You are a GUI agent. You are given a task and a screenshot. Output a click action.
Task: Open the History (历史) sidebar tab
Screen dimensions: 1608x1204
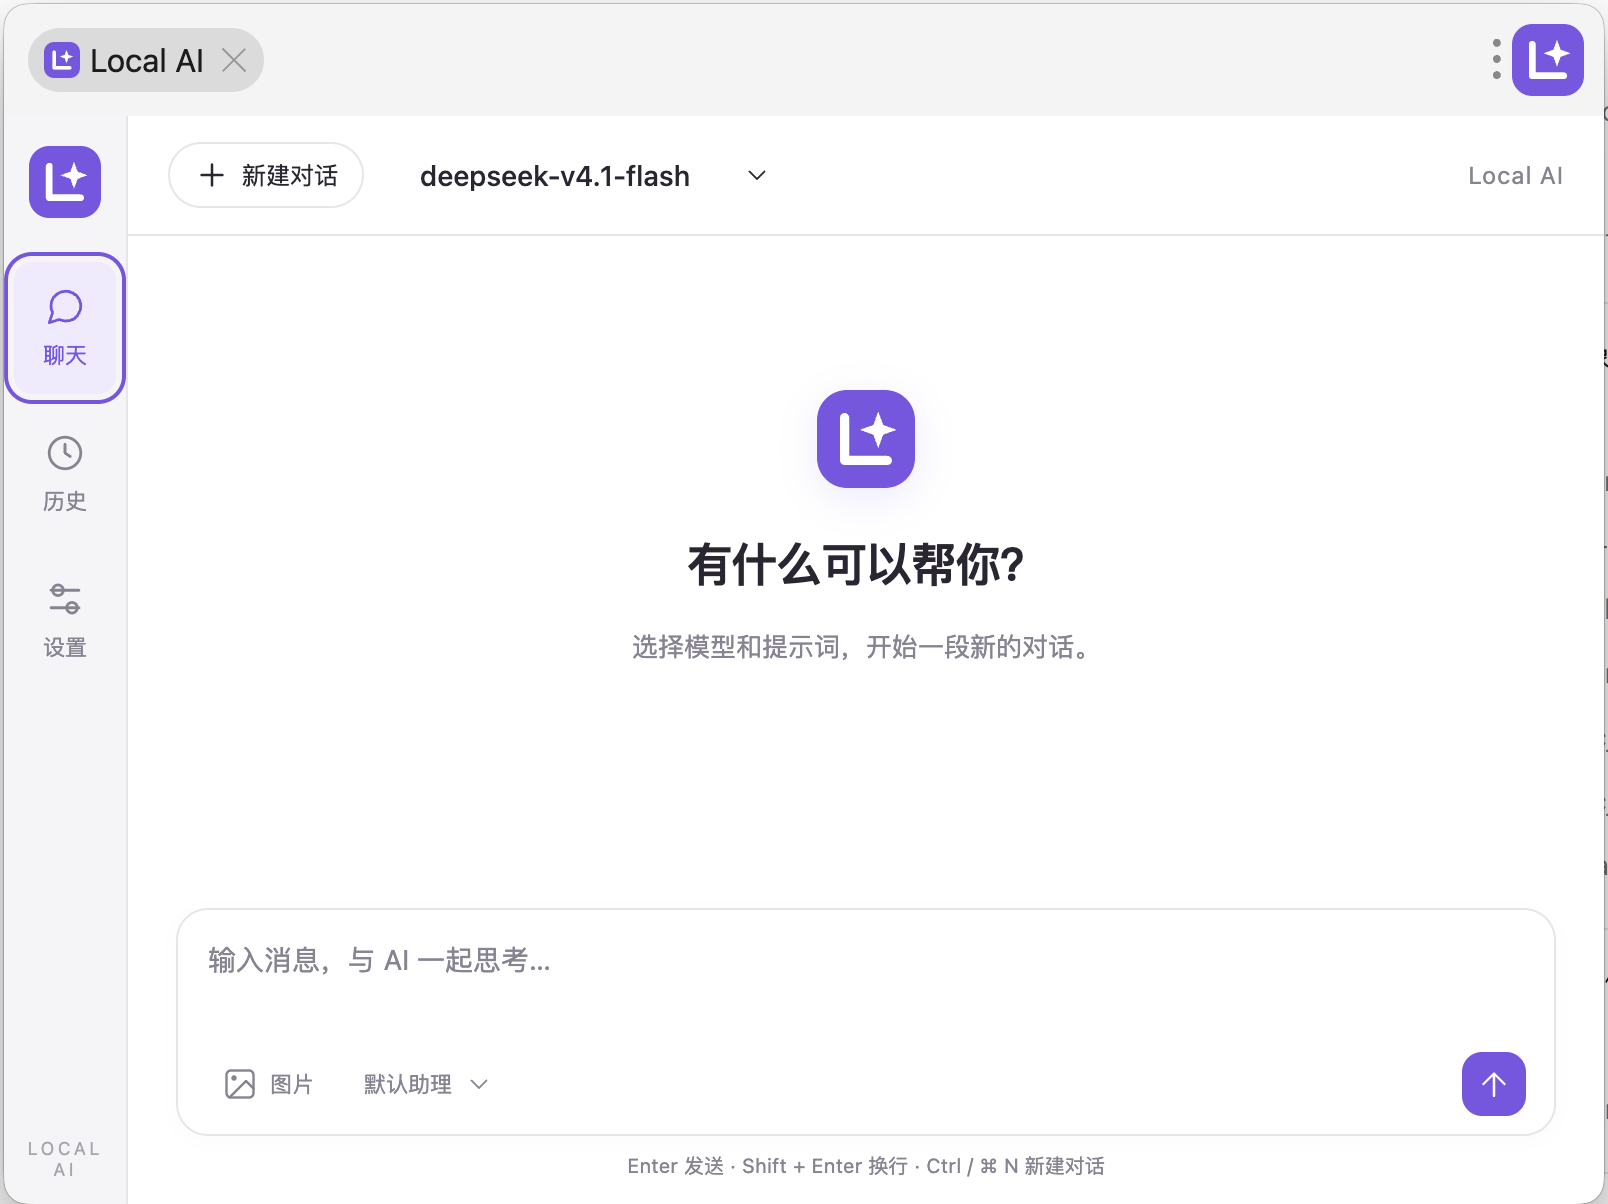click(65, 474)
